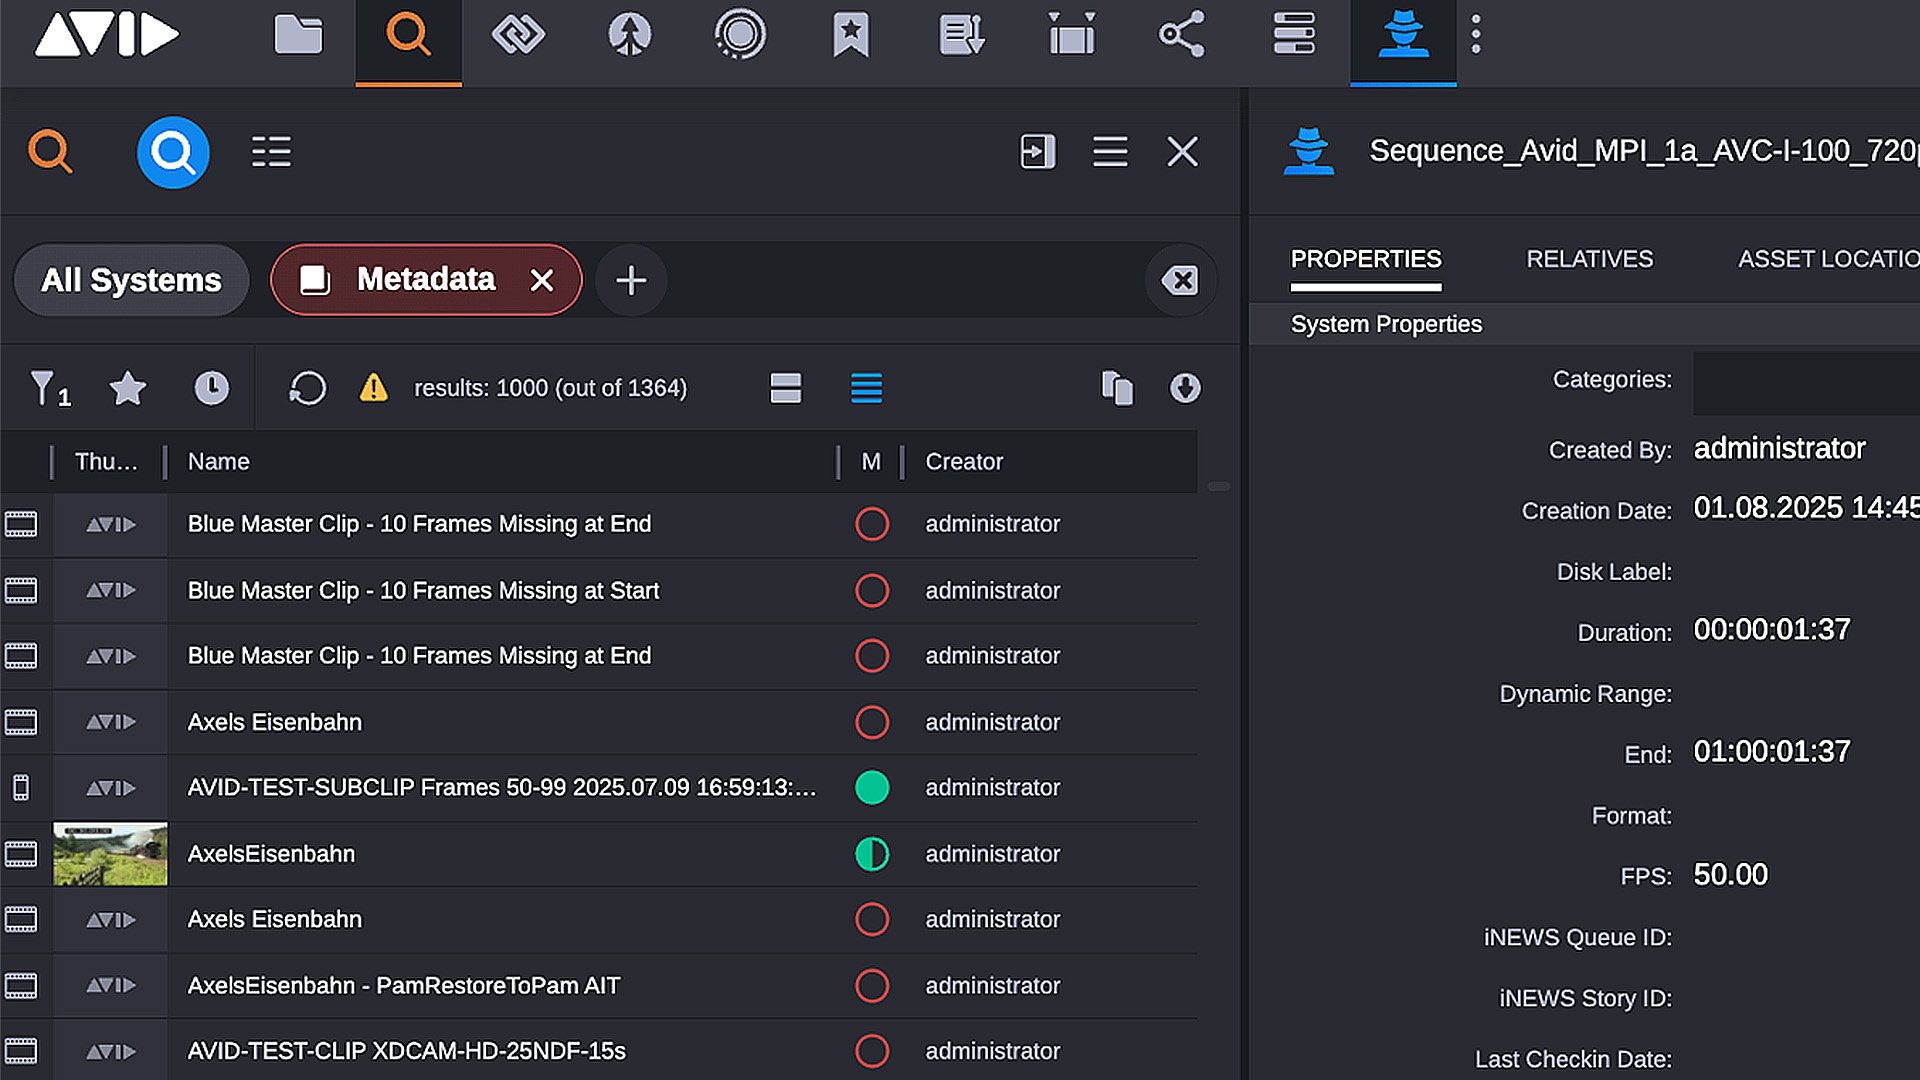Open the share nodes app icon
The image size is (1920, 1080).
tap(1182, 35)
